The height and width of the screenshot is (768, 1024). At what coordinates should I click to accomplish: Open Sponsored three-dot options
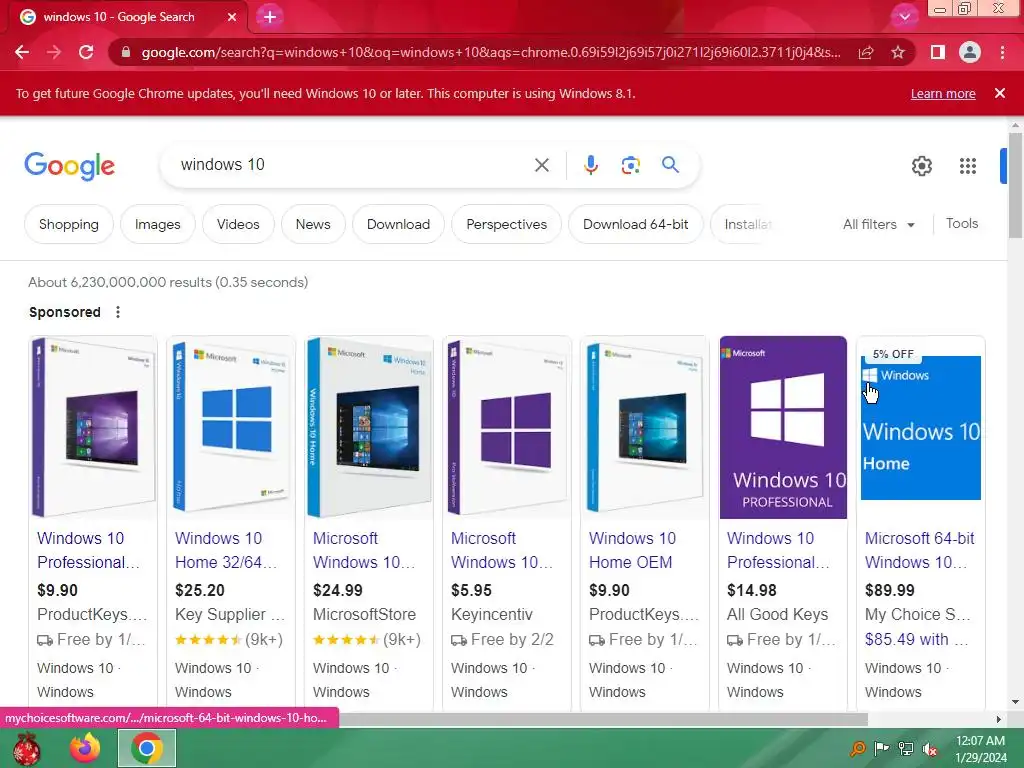click(118, 312)
